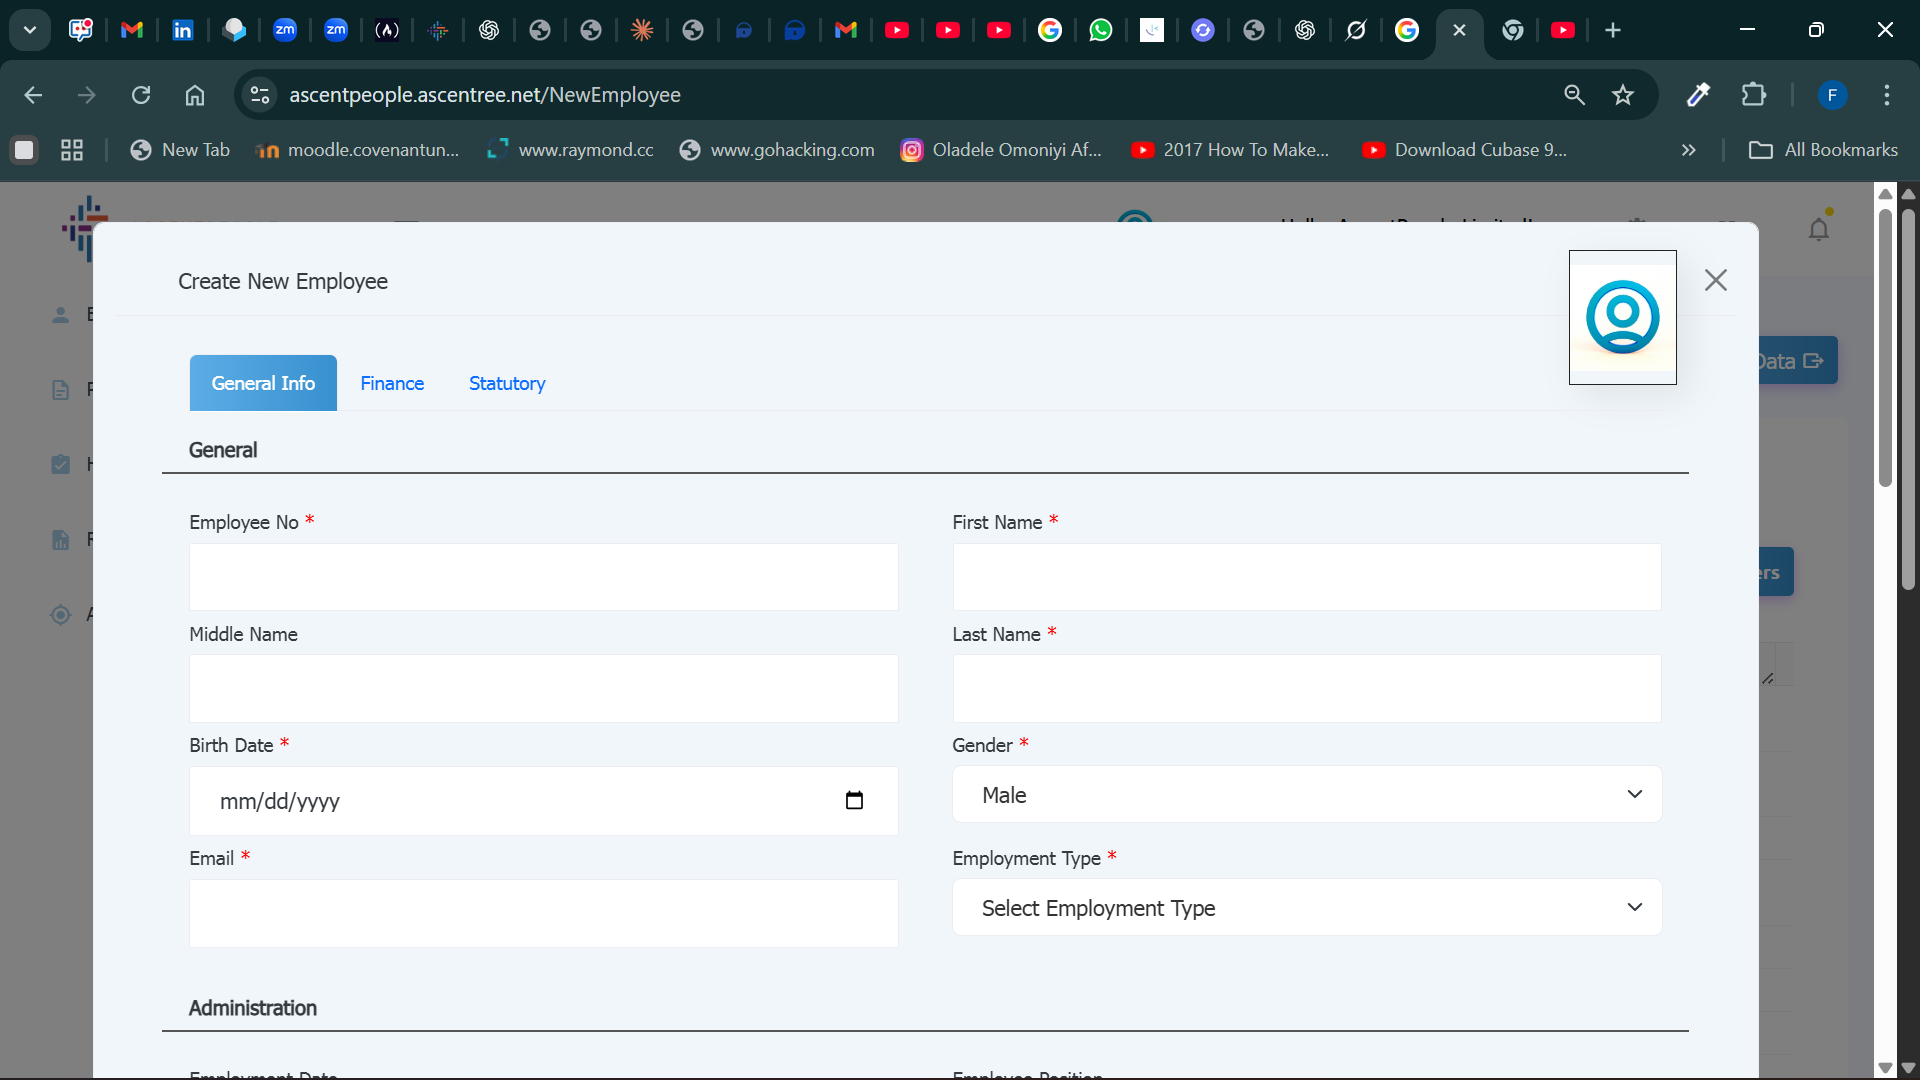
Task: Open the site information icon in address bar
Action: (x=260, y=95)
